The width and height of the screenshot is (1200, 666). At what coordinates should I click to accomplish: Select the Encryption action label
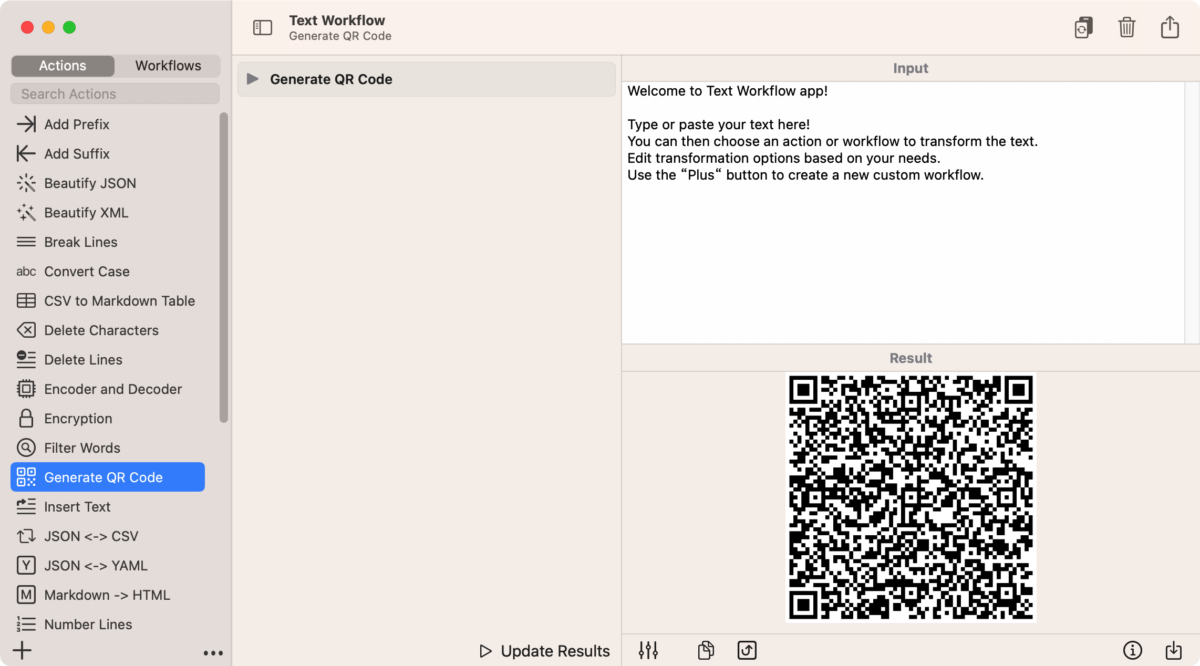point(78,419)
